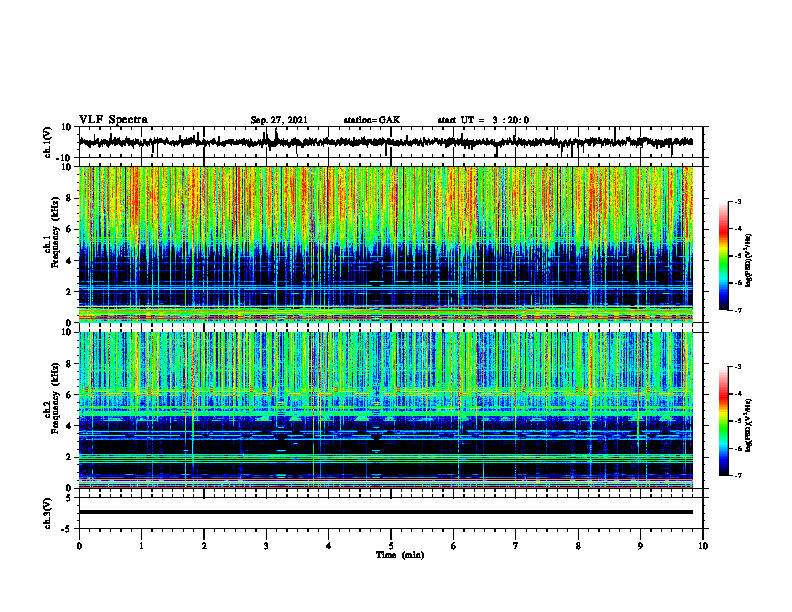Select the "start UT = 3 :20: 0" text
792x612 pixels.
(483, 120)
